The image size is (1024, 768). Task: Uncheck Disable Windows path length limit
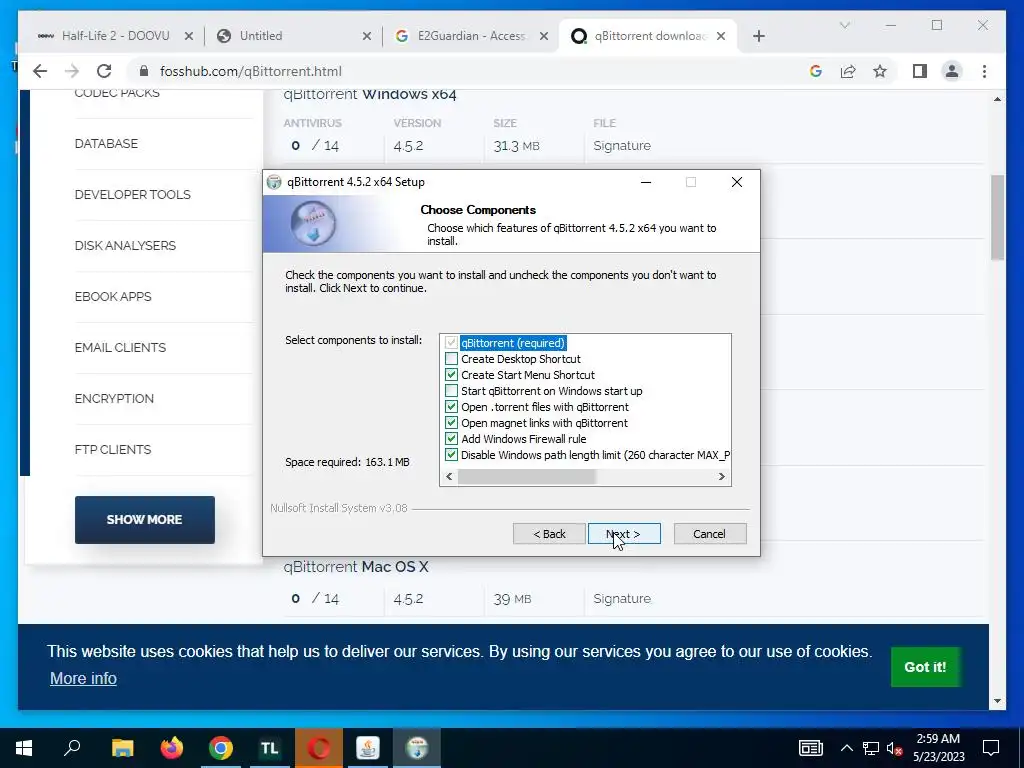coord(451,455)
